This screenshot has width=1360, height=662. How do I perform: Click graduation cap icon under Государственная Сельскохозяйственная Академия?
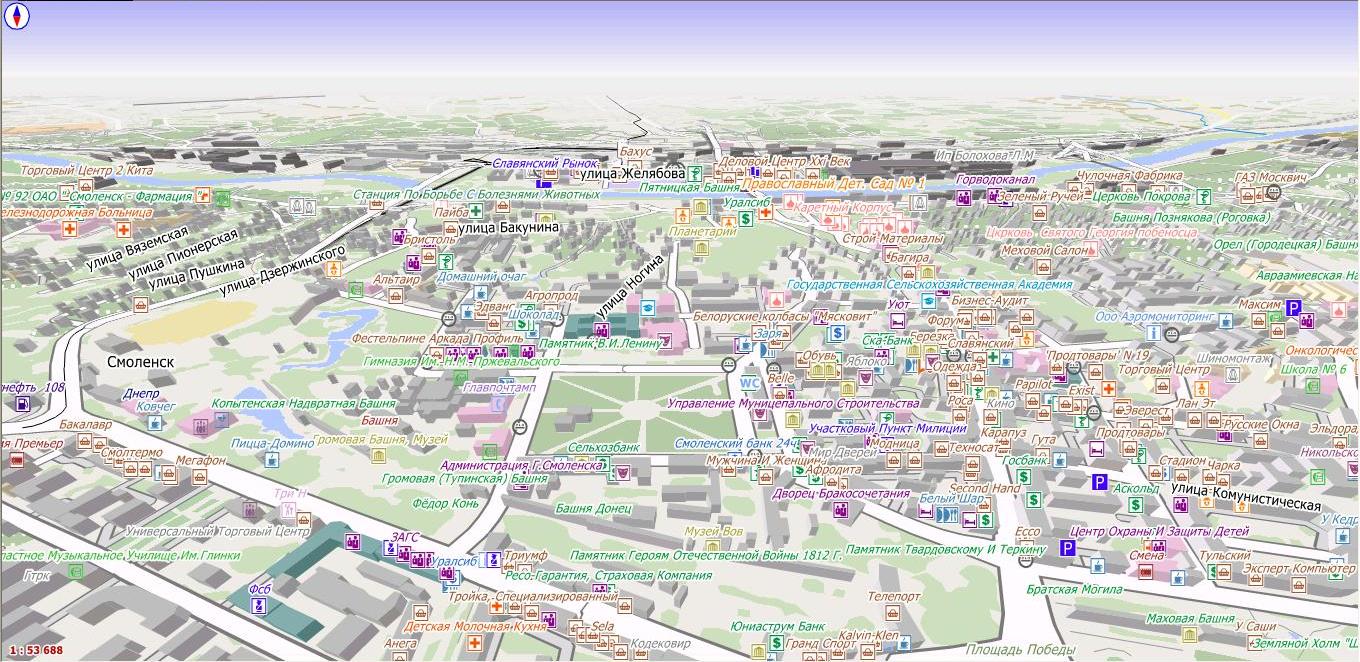tap(928, 299)
